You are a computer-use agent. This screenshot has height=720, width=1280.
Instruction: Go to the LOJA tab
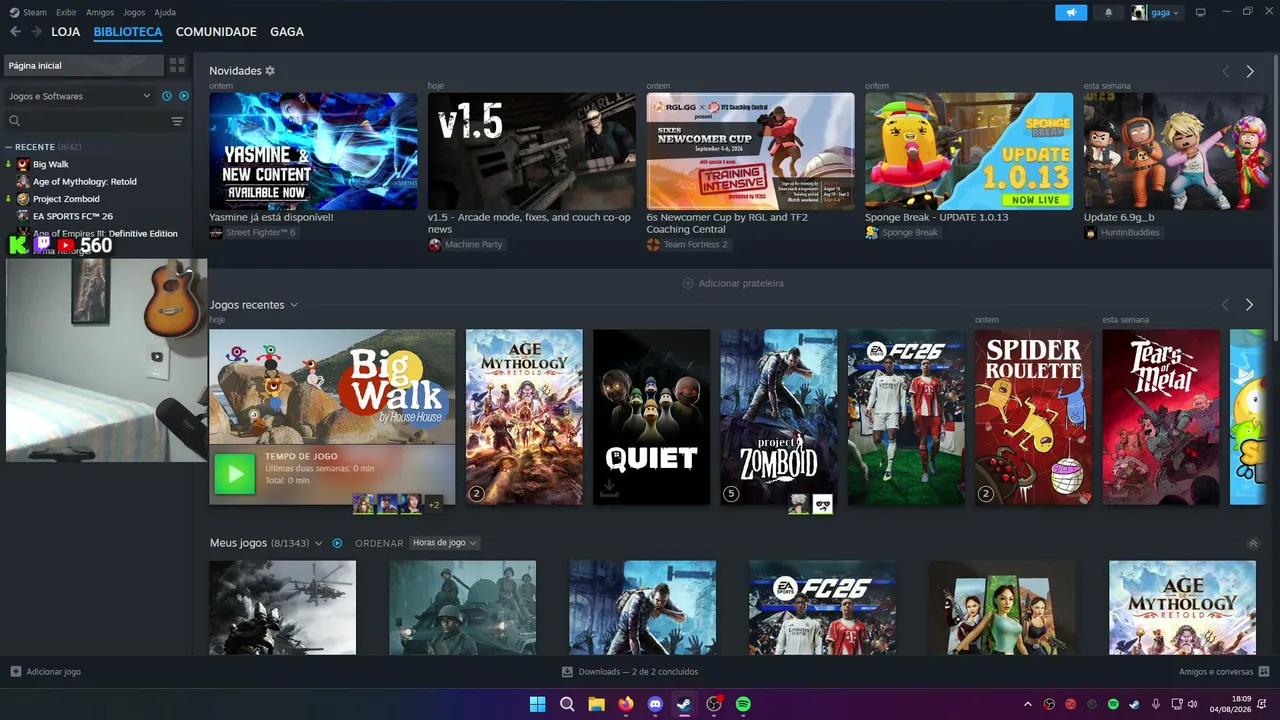tap(66, 32)
